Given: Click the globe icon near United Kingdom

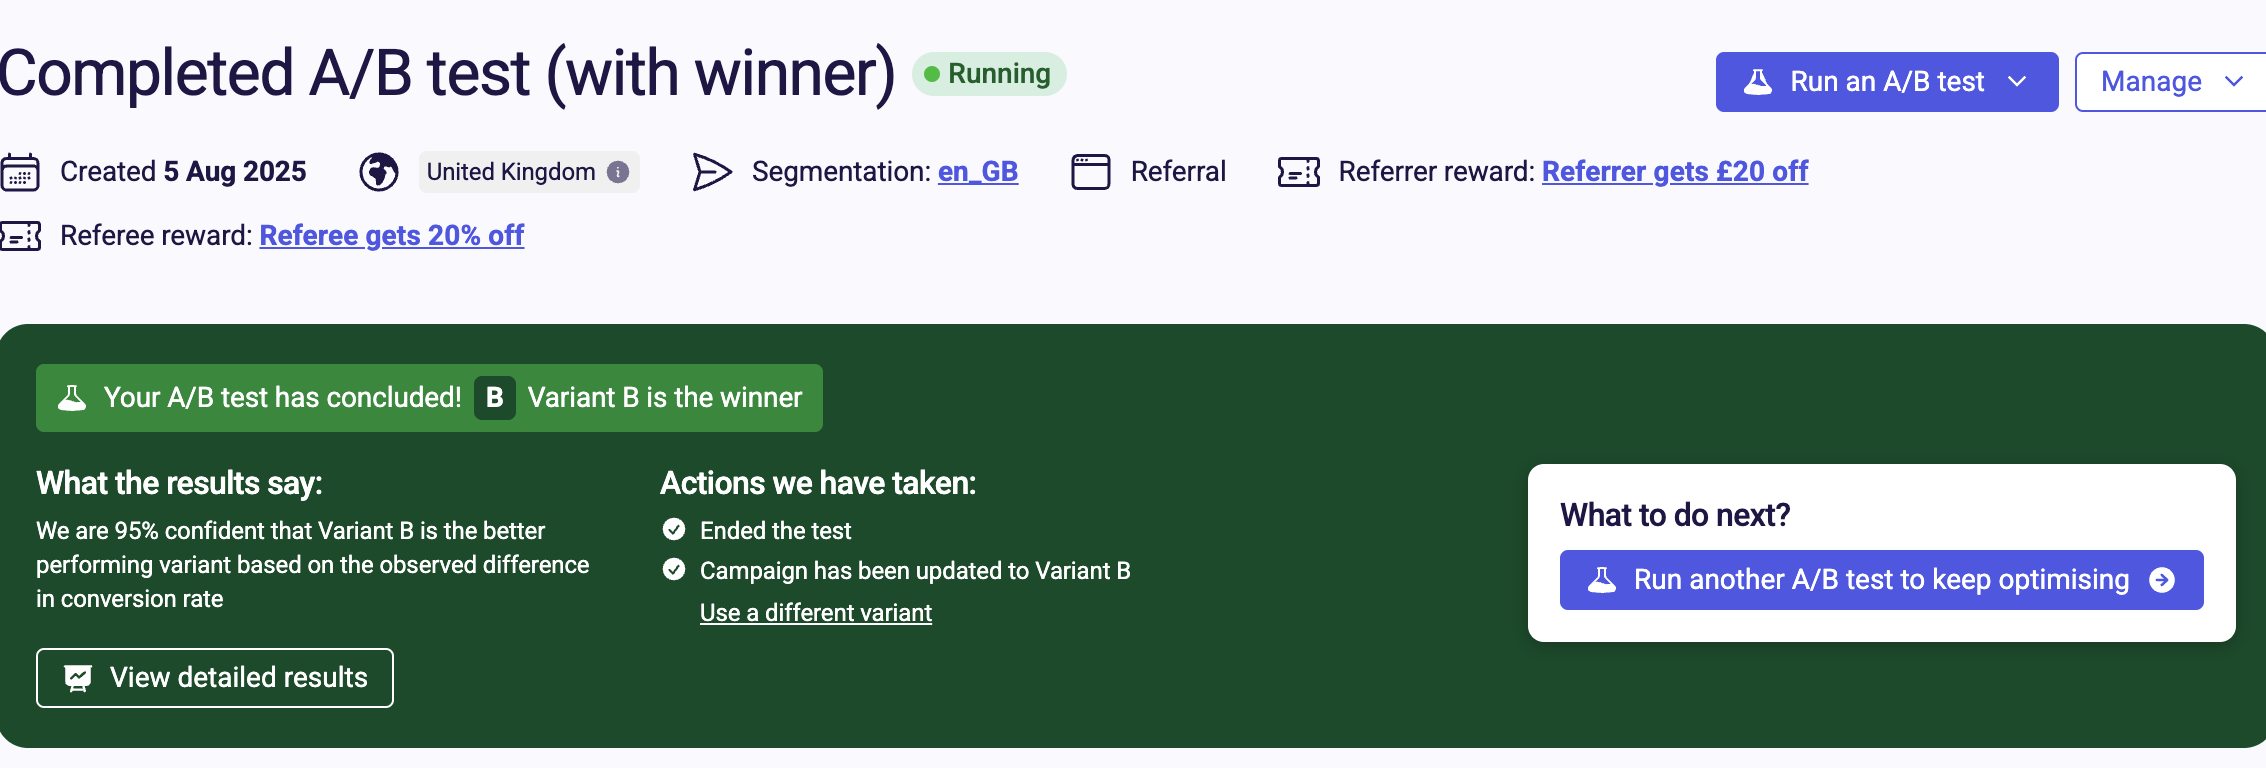Looking at the screenshot, I should tap(377, 171).
